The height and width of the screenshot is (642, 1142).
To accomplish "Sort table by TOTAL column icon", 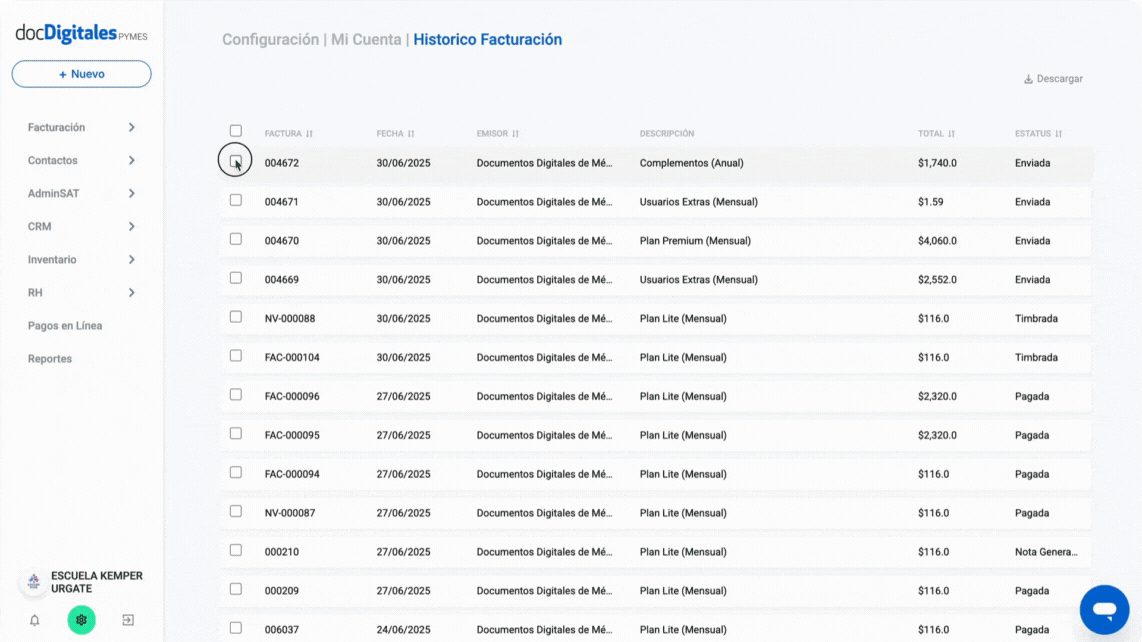I will click(951, 133).
